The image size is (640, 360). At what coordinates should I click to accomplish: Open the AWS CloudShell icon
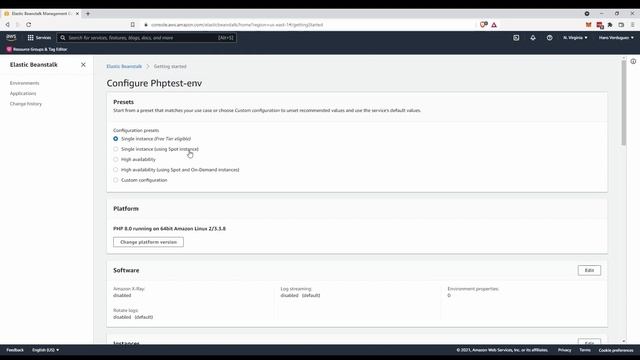pyautogui.click(x=516, y=38)
